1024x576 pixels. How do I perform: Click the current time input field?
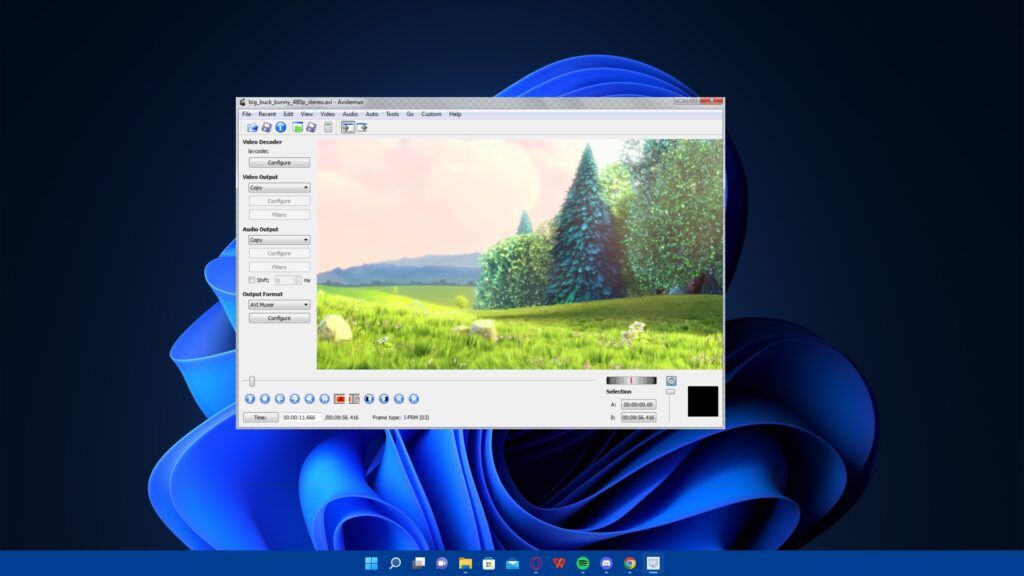coord(300,417)
